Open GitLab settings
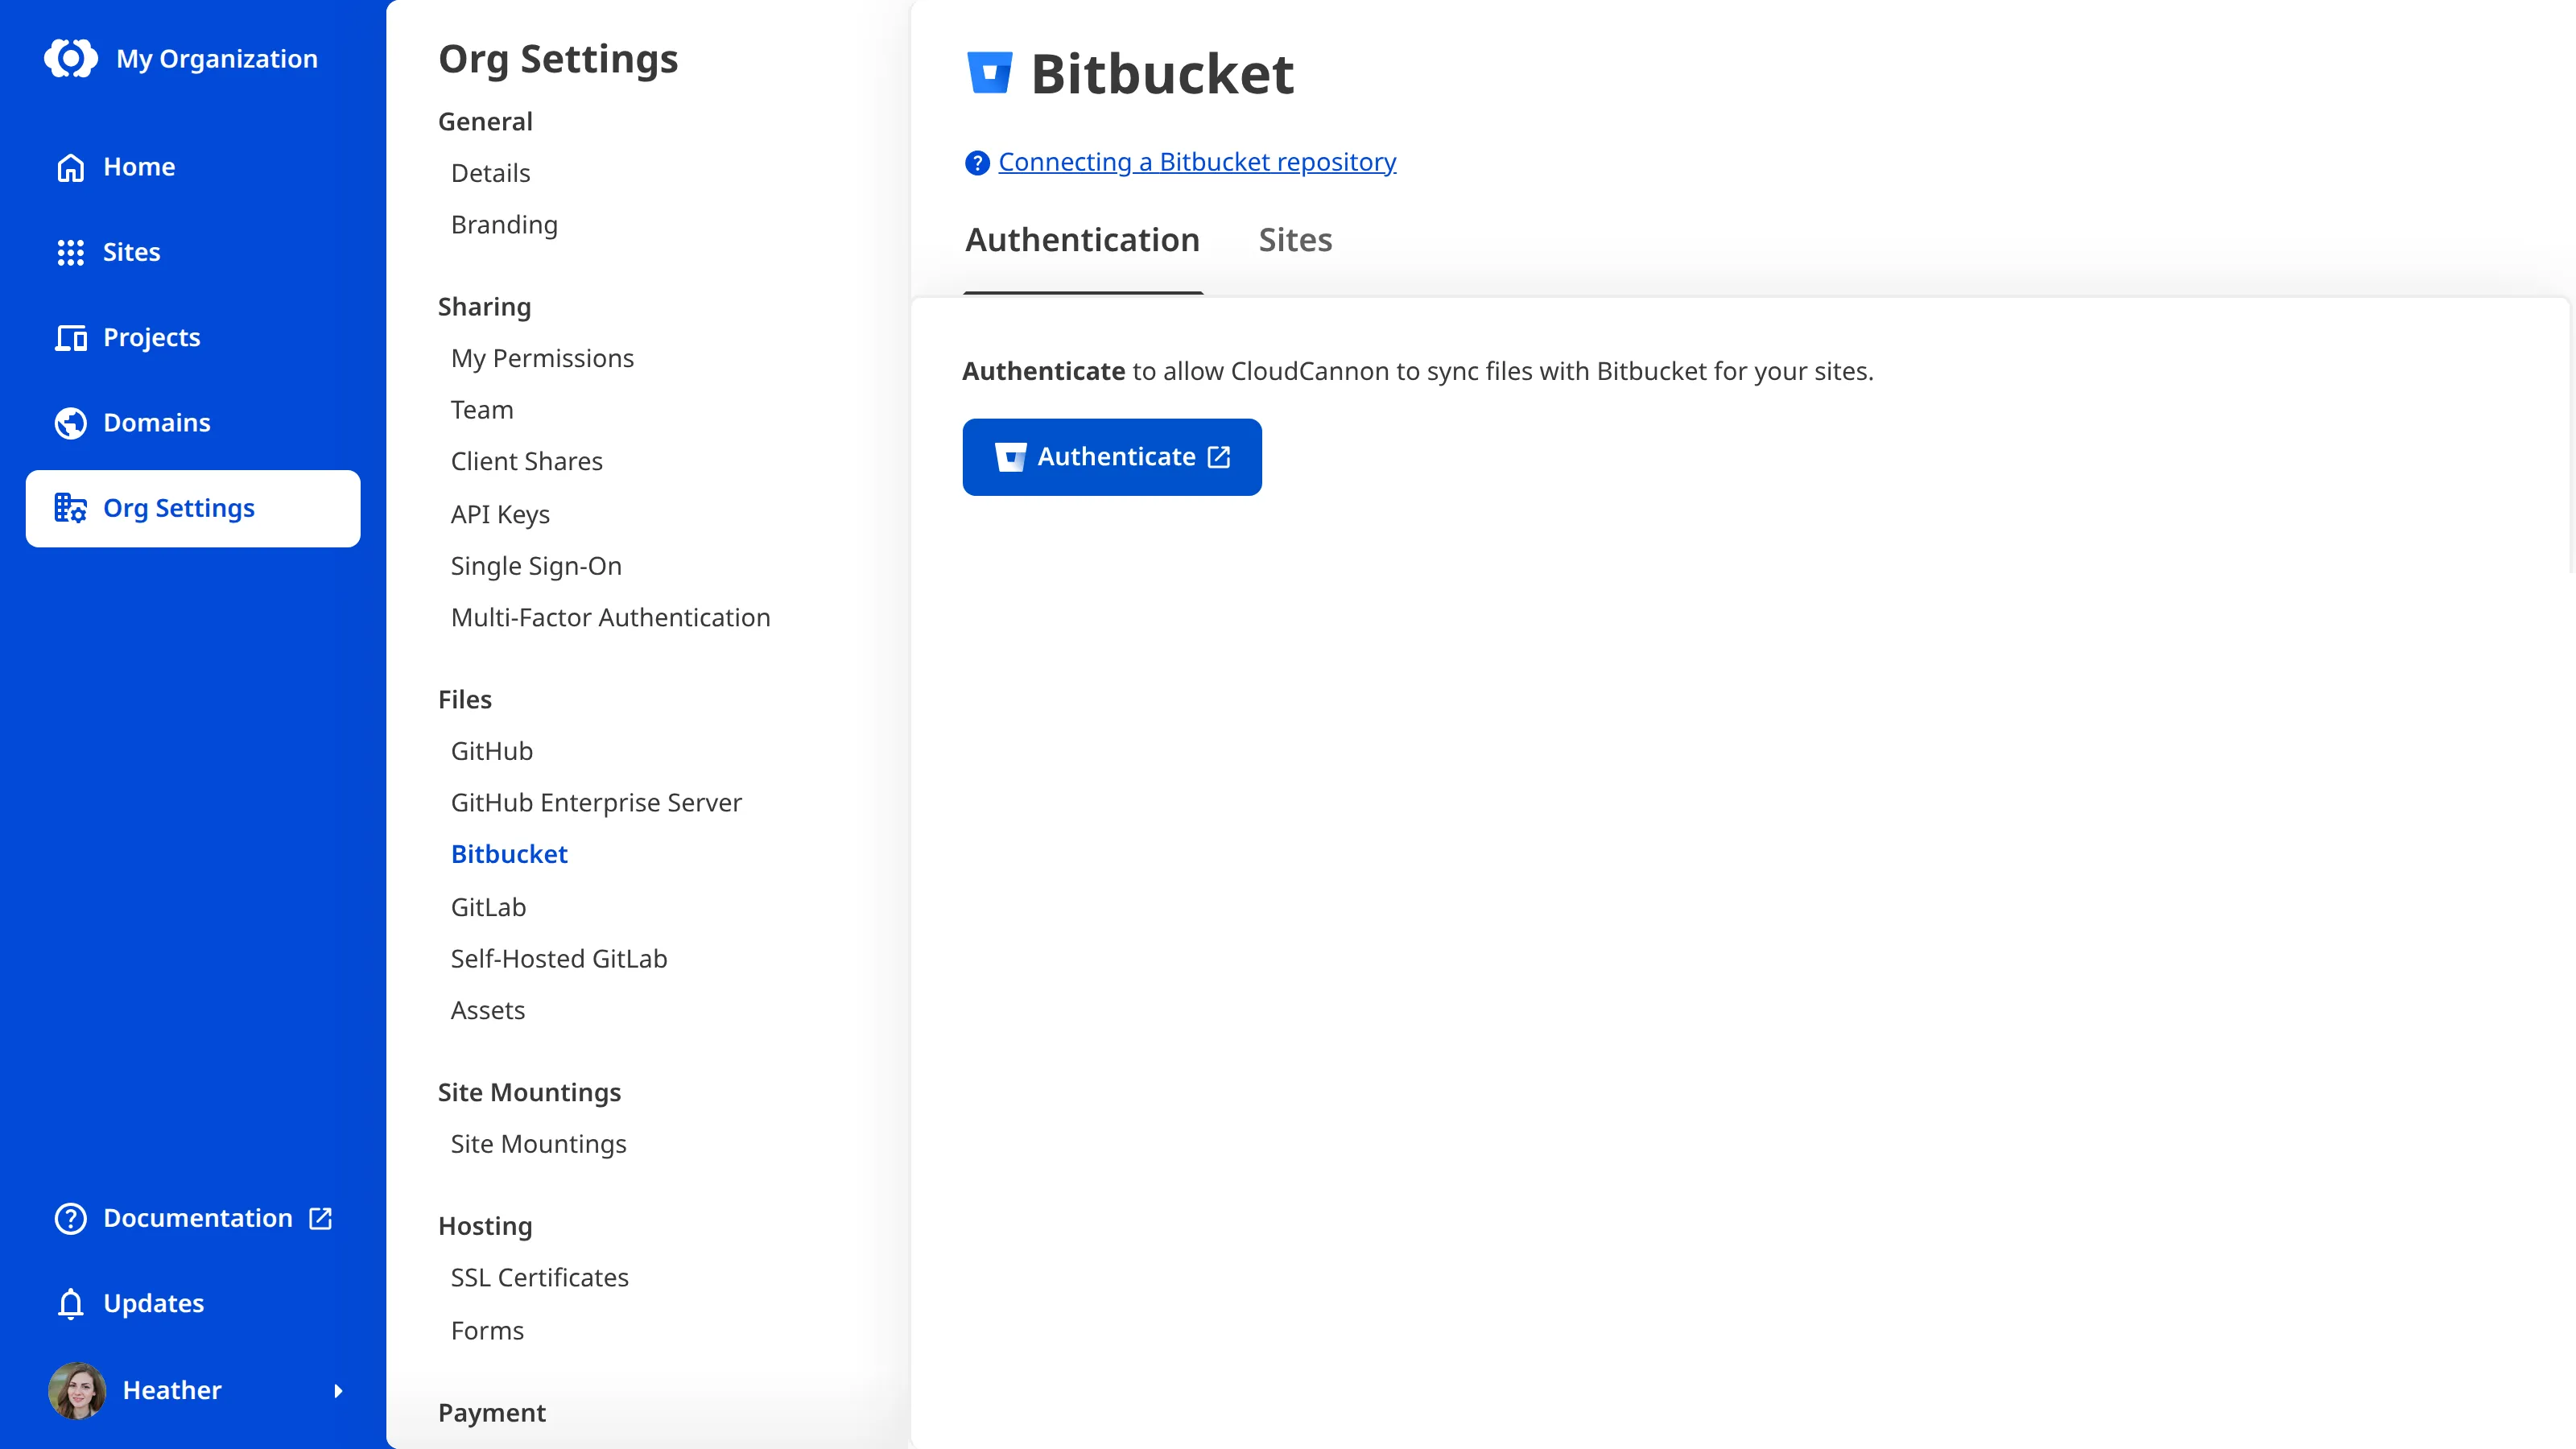The image size is (2576, 1449). click(488, 907)
